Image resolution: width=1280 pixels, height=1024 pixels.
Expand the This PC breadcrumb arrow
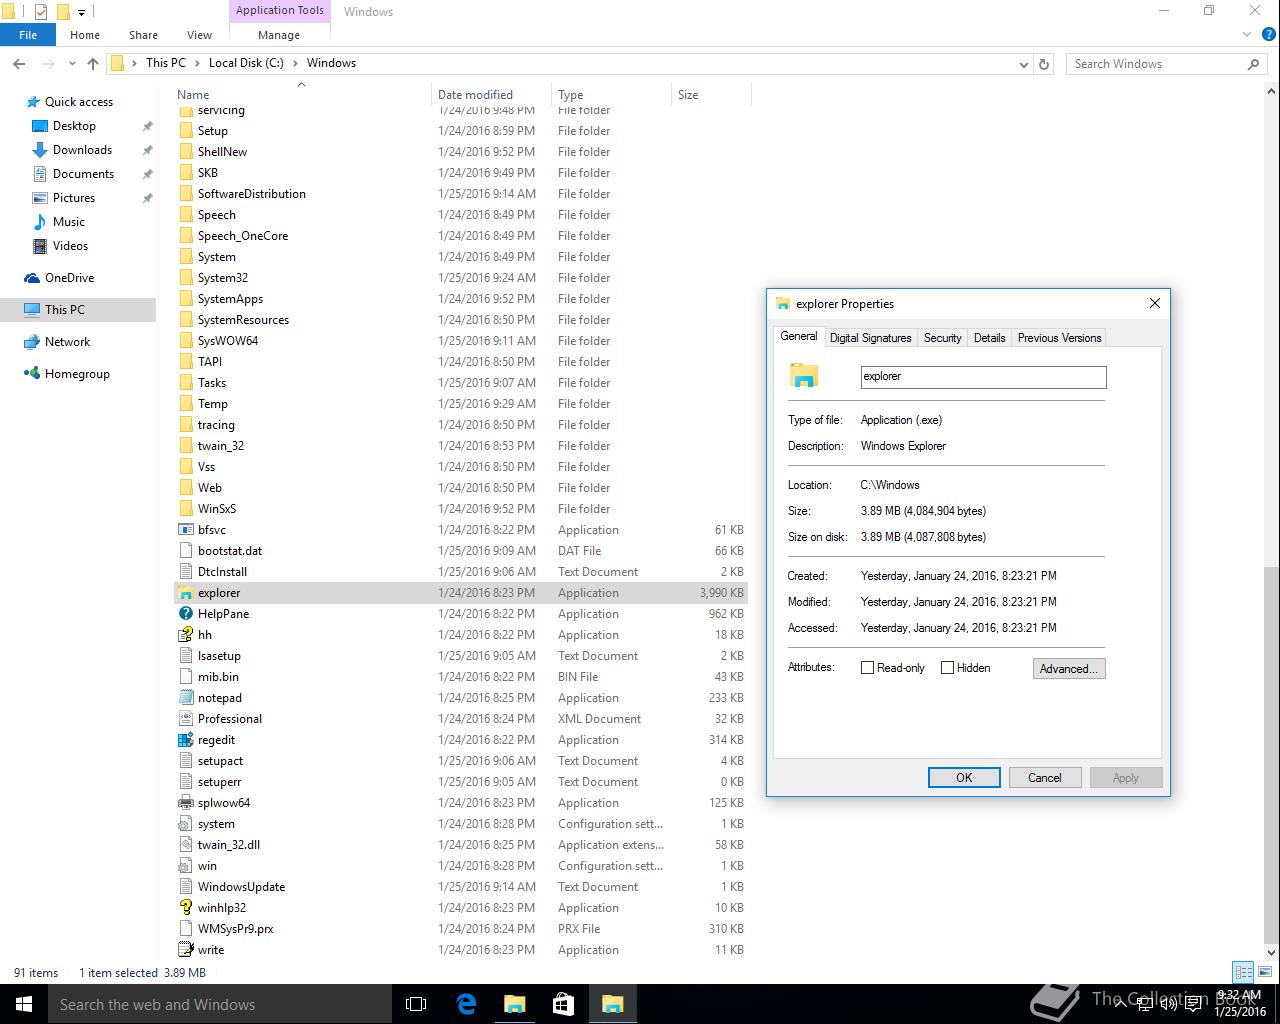pos(195,63)
